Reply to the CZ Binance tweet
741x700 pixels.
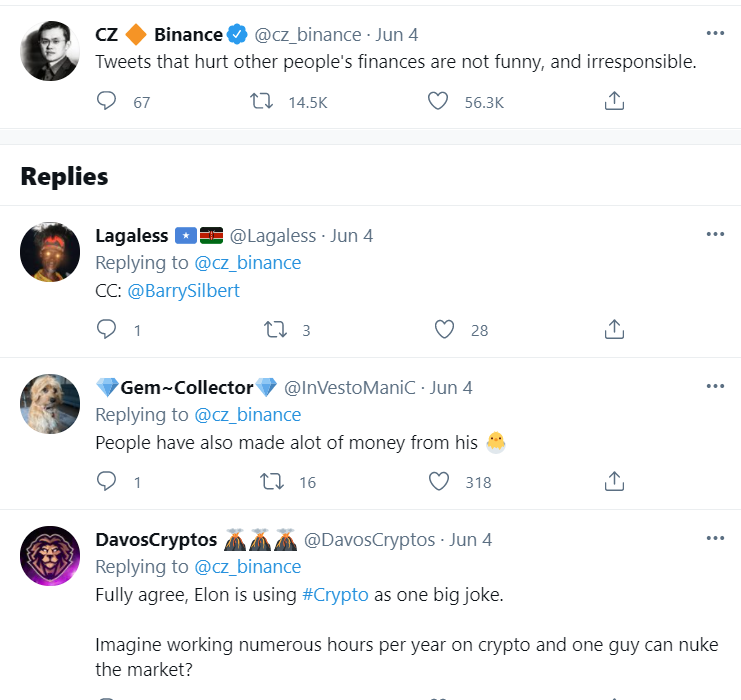107,101
